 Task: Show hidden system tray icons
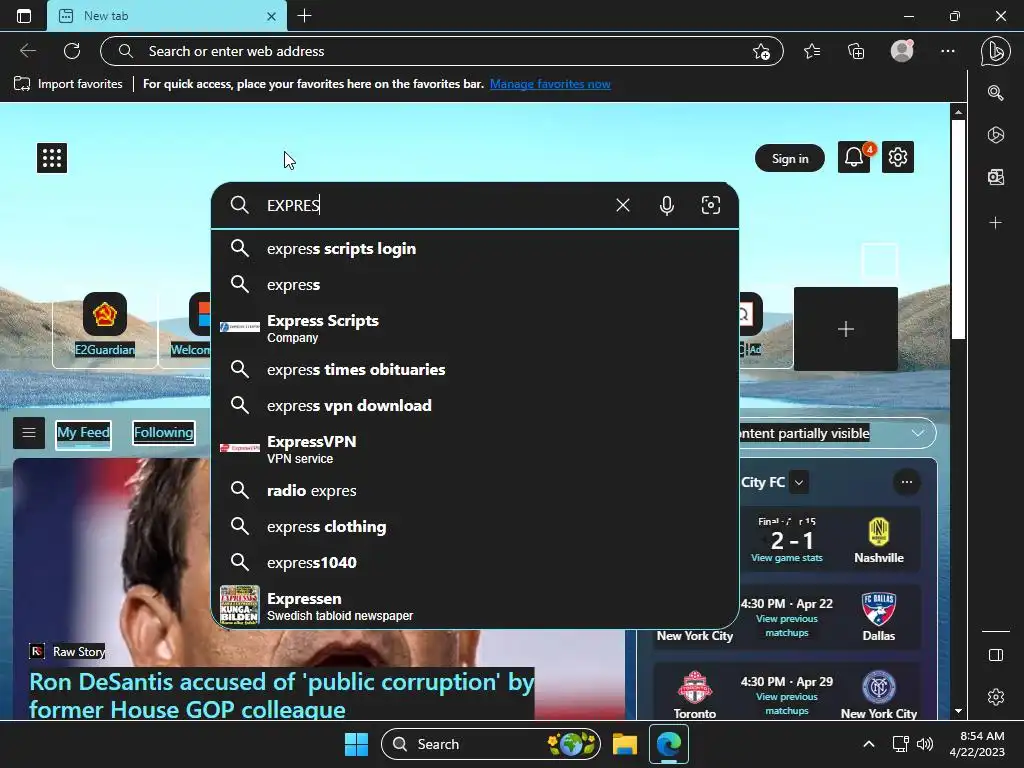[869, 744]
